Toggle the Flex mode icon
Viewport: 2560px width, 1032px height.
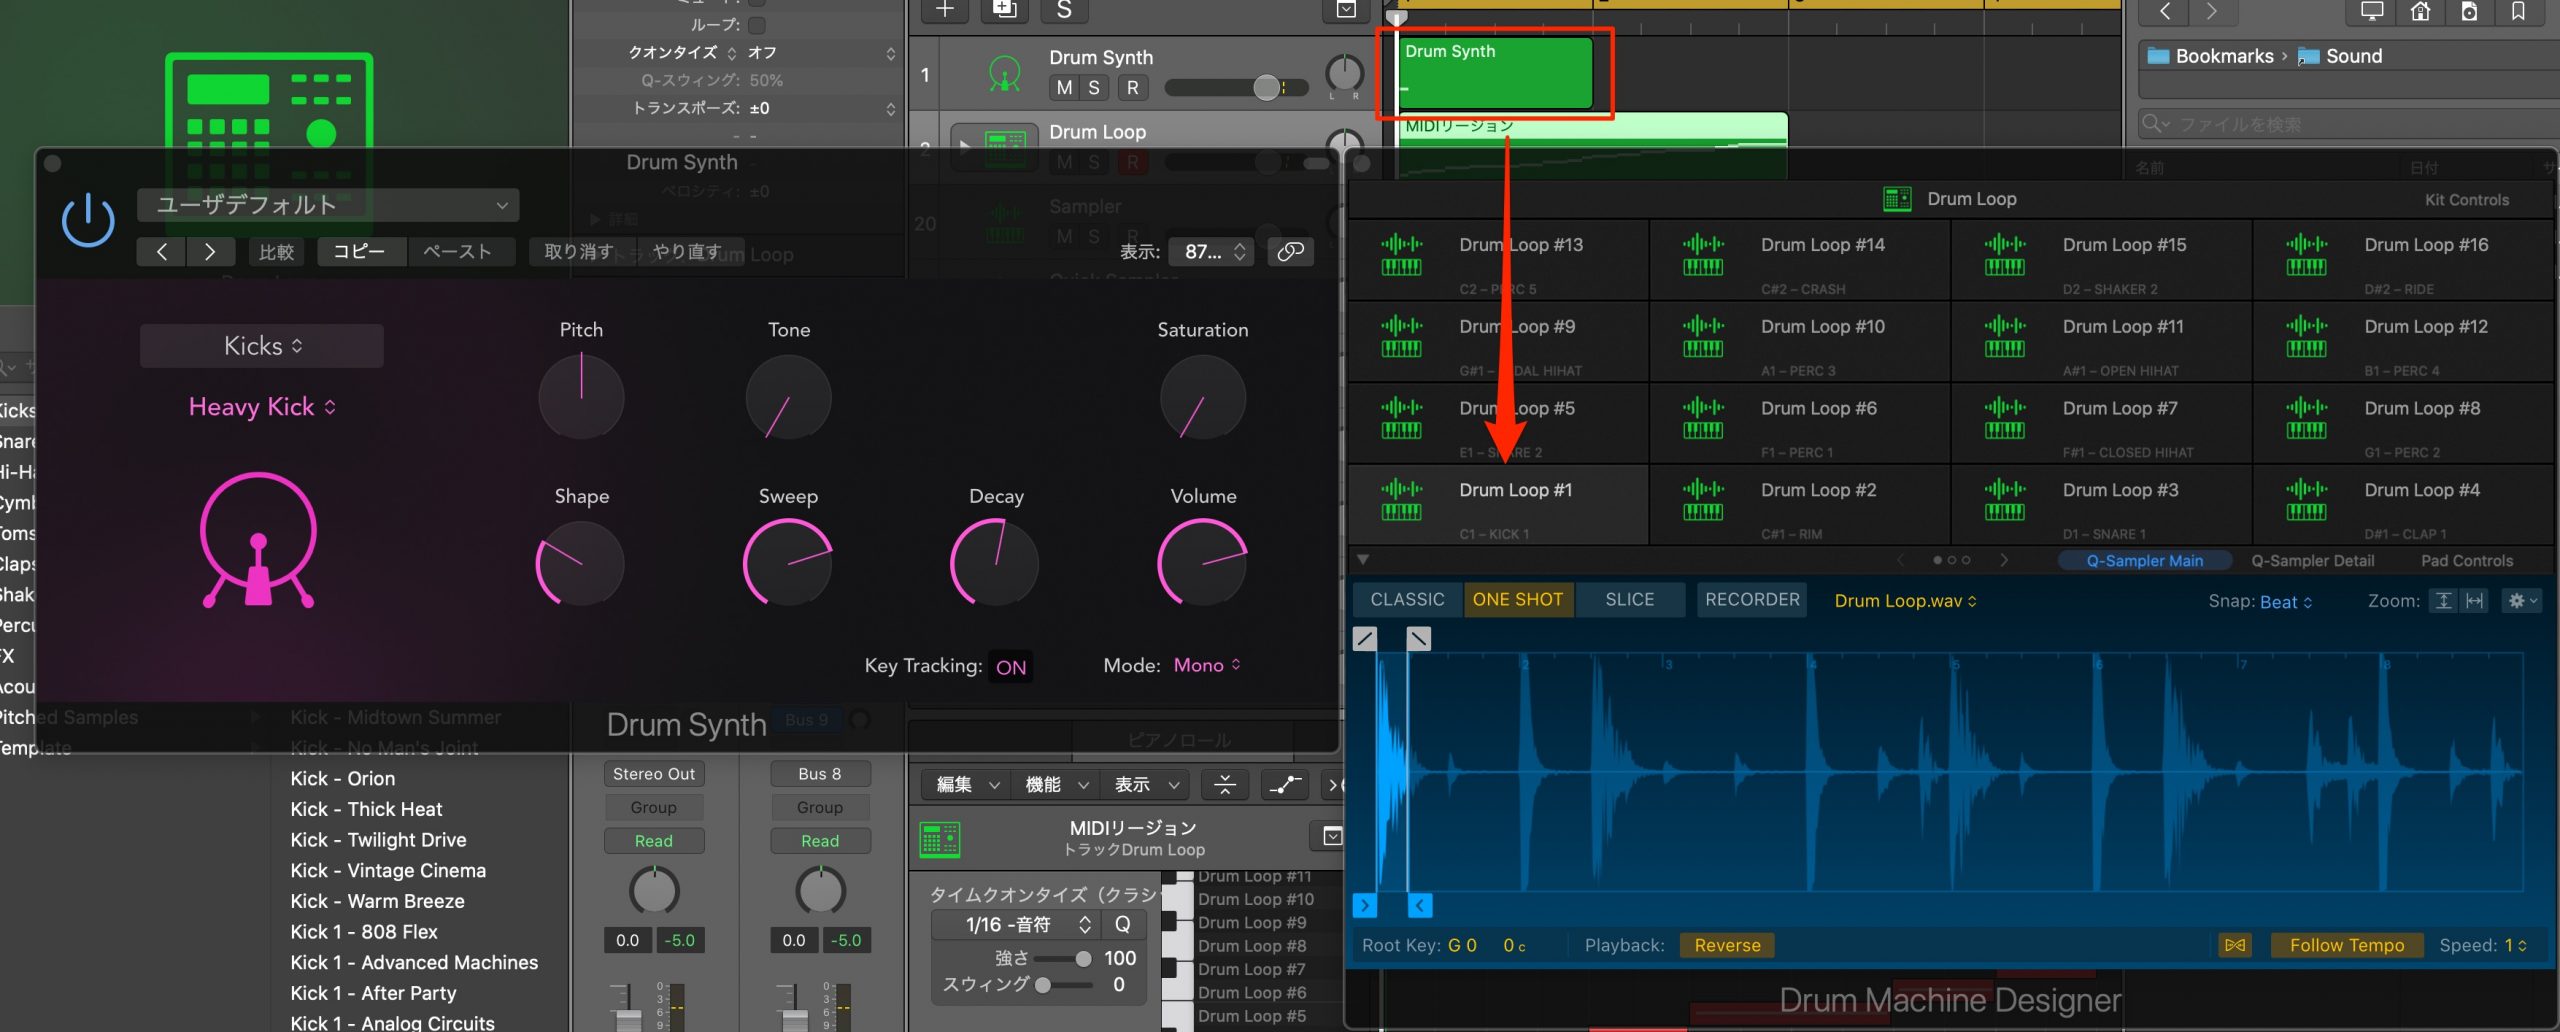2235,946
